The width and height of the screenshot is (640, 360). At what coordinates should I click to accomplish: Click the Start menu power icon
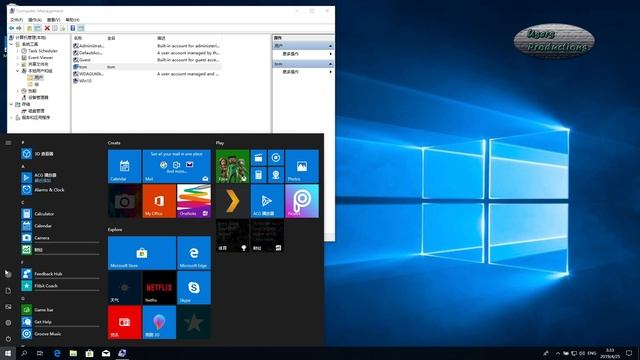[x=8, y=339]
